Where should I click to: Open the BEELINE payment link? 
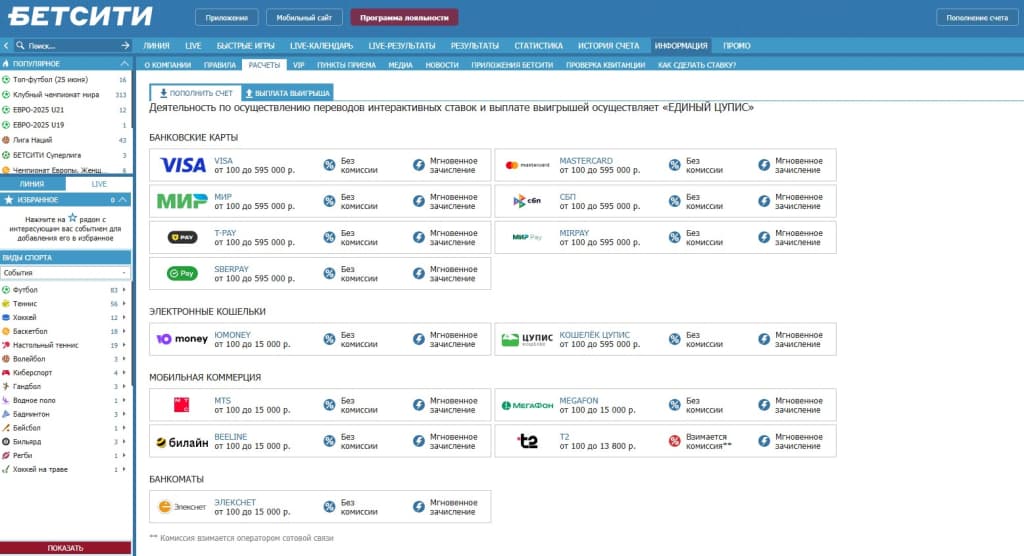tap(231, 436)
